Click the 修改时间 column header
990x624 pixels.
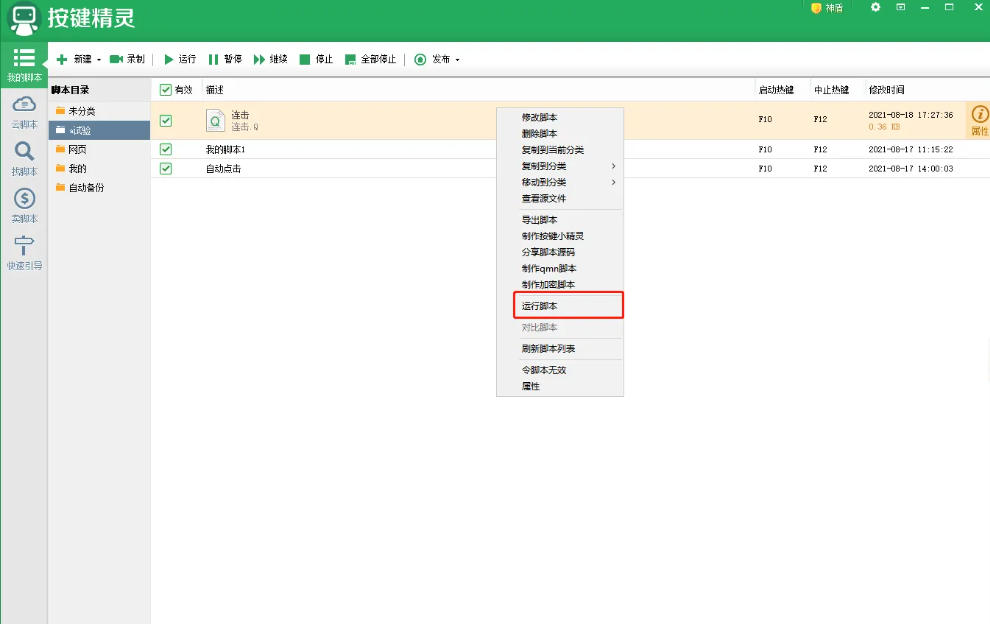(887, 90)
